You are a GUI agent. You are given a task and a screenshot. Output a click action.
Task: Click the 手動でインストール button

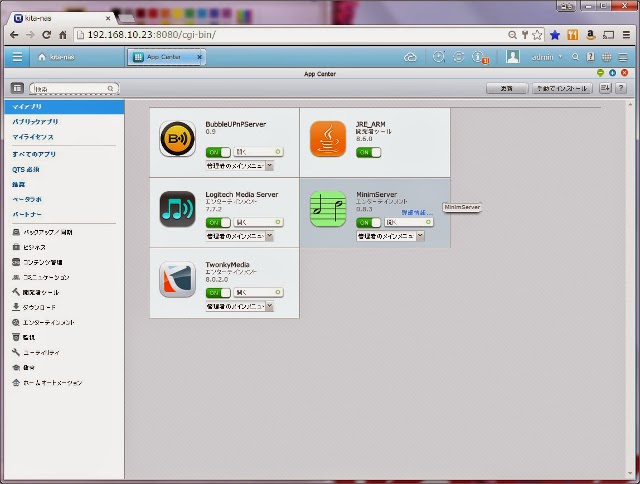562,88
